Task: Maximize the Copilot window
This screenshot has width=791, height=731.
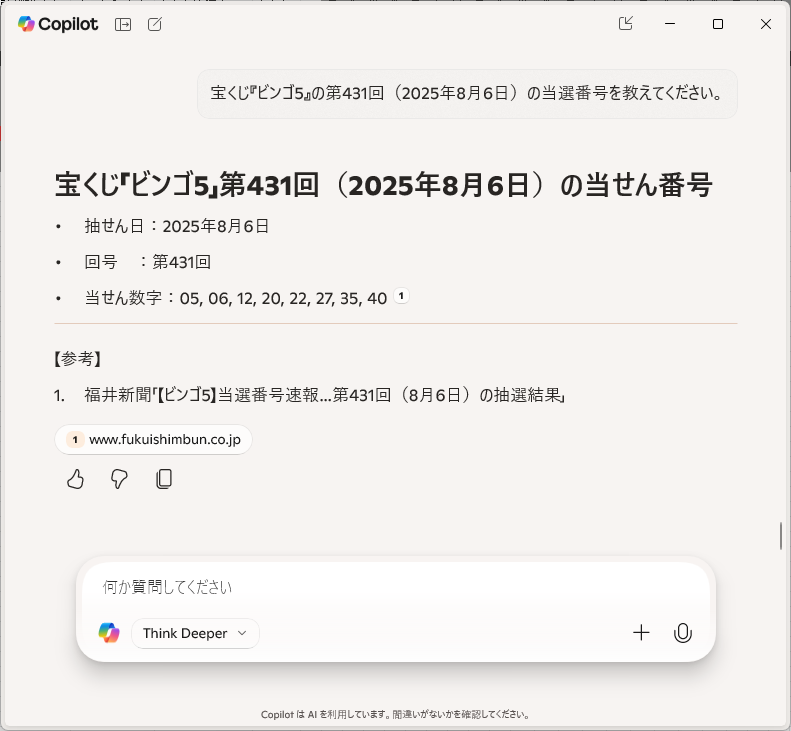Action: 718,24
